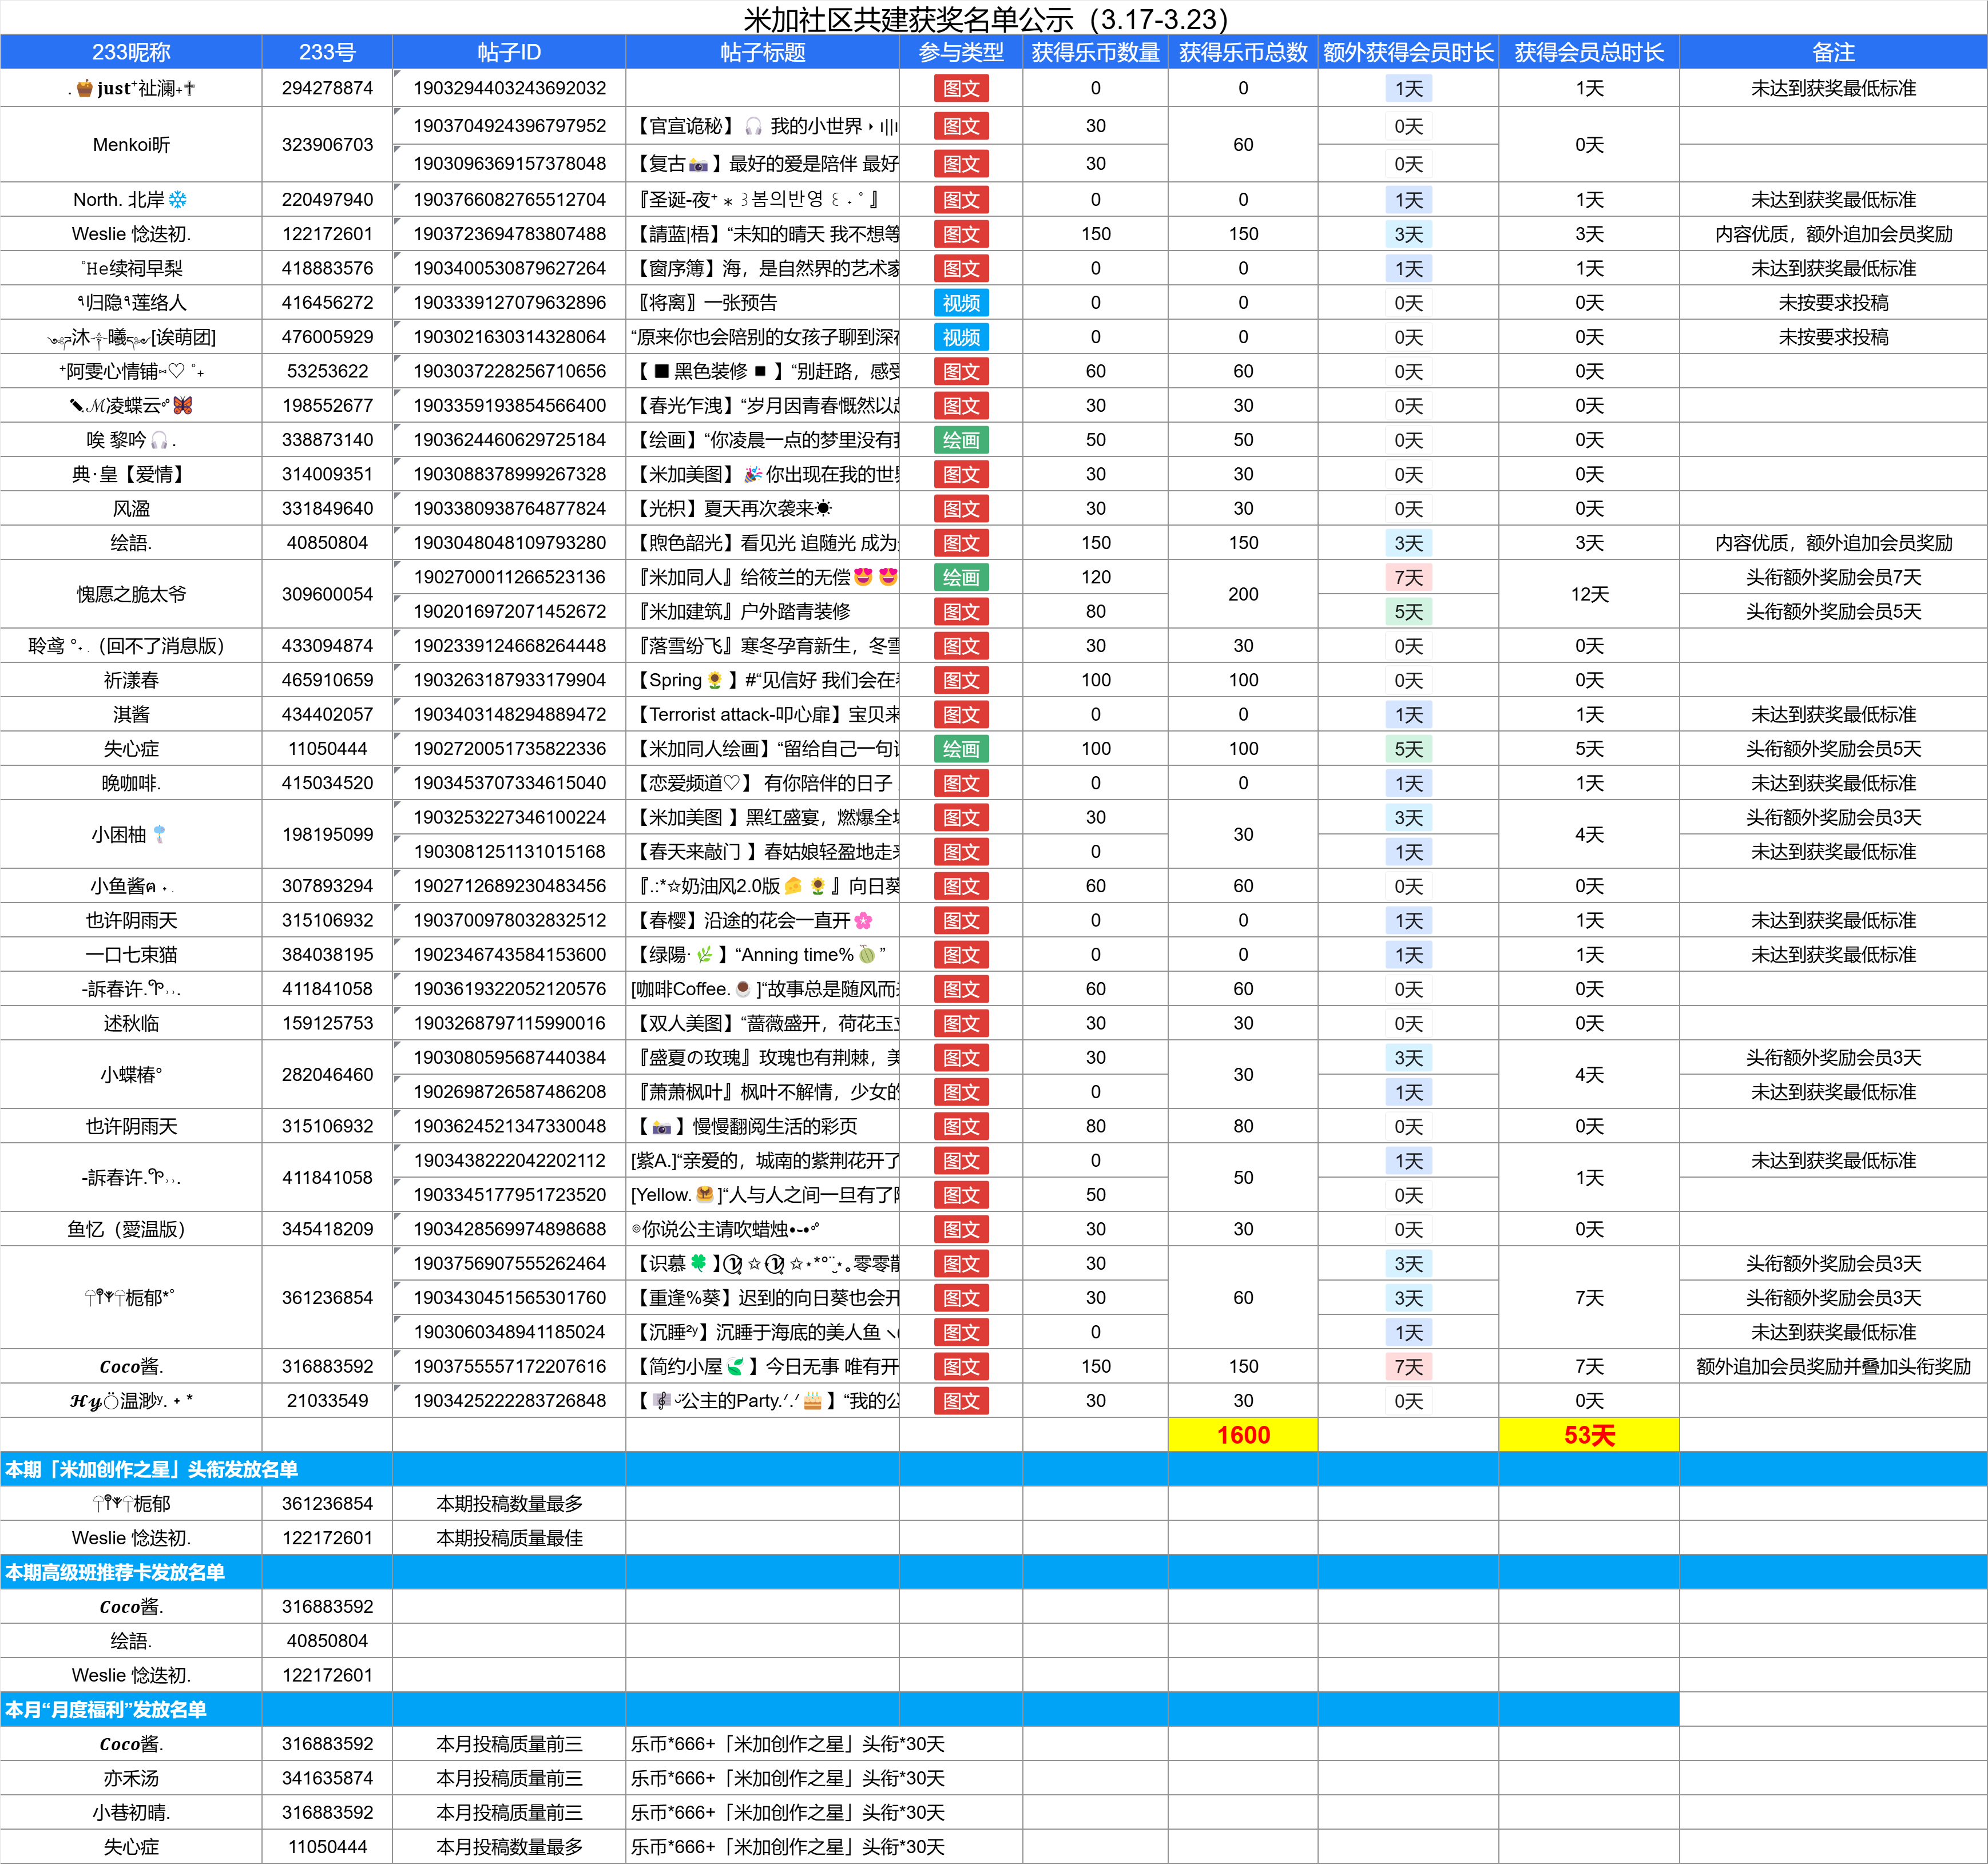Click the 本期投稿数量最多 cell
This screenshot has width=1988, height=1864.
[x=509, y=1503]
